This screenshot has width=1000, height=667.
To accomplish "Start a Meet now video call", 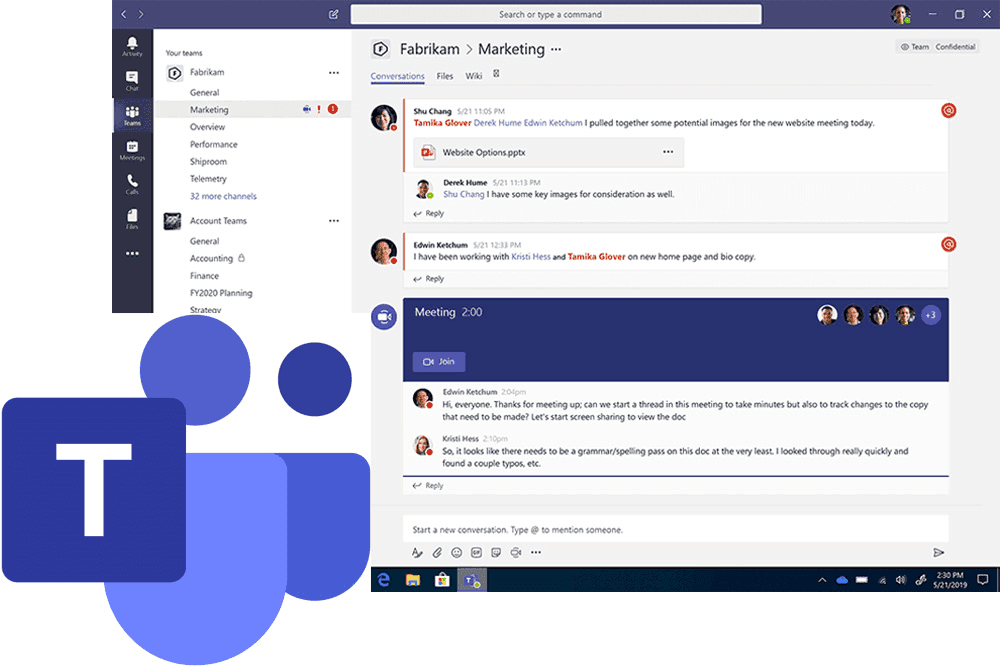I will click(x=516, y=552).
